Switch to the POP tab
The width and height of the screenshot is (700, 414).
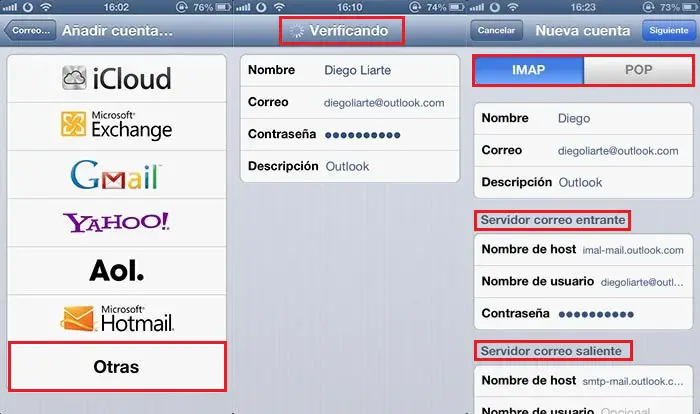[x=638, y=70]
